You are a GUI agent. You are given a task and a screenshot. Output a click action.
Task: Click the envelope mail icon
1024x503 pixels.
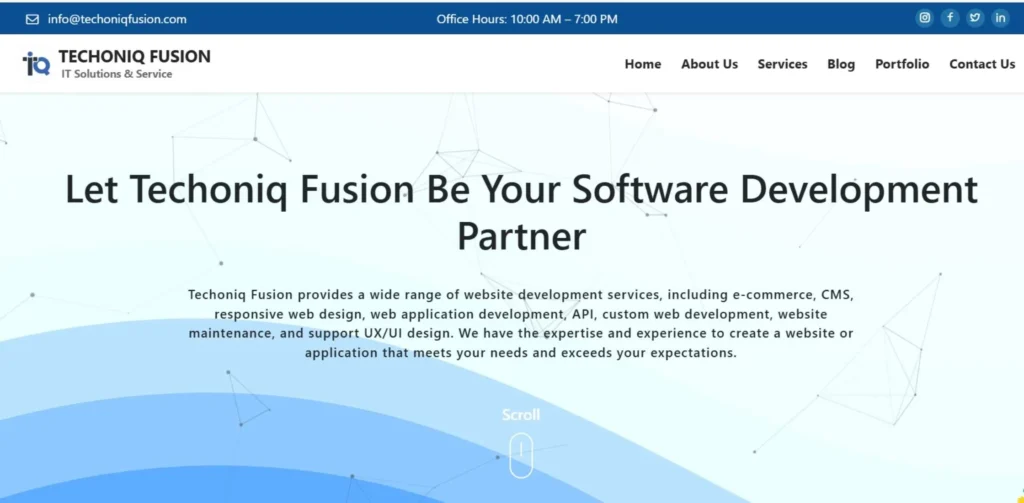point(32,19)
